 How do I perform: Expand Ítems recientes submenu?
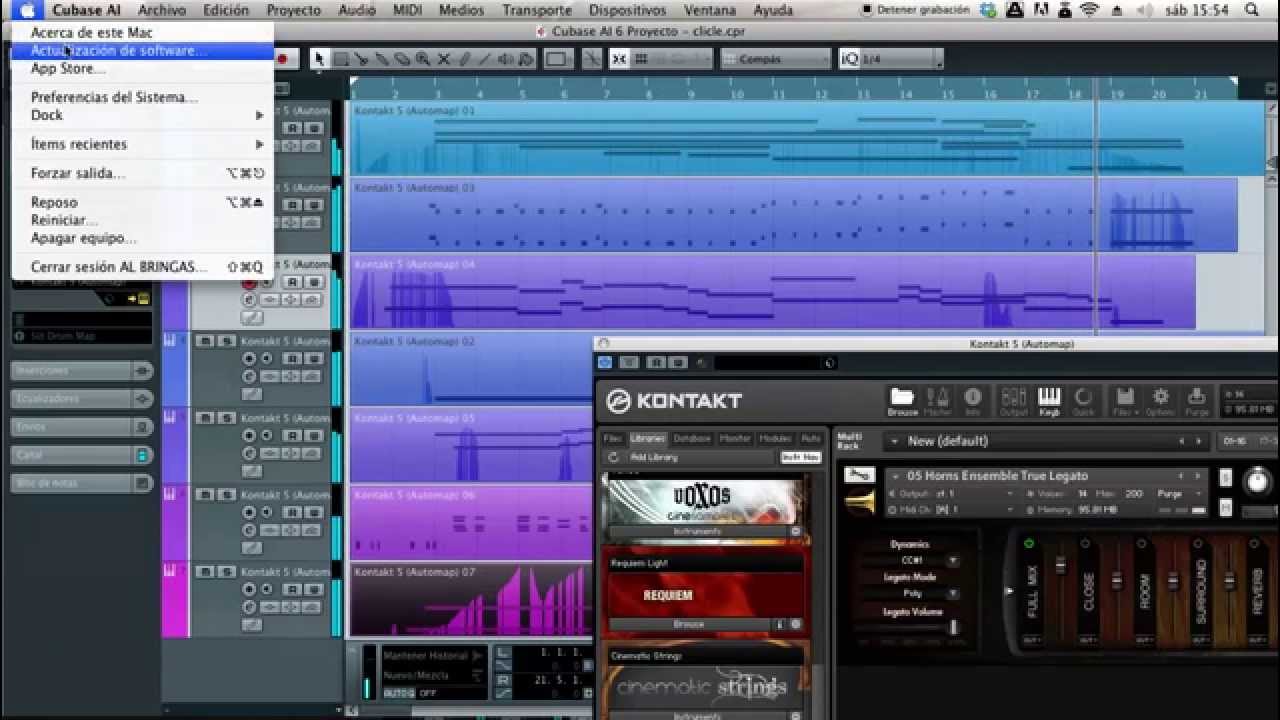pyautogui.click(x=142, y=144)
